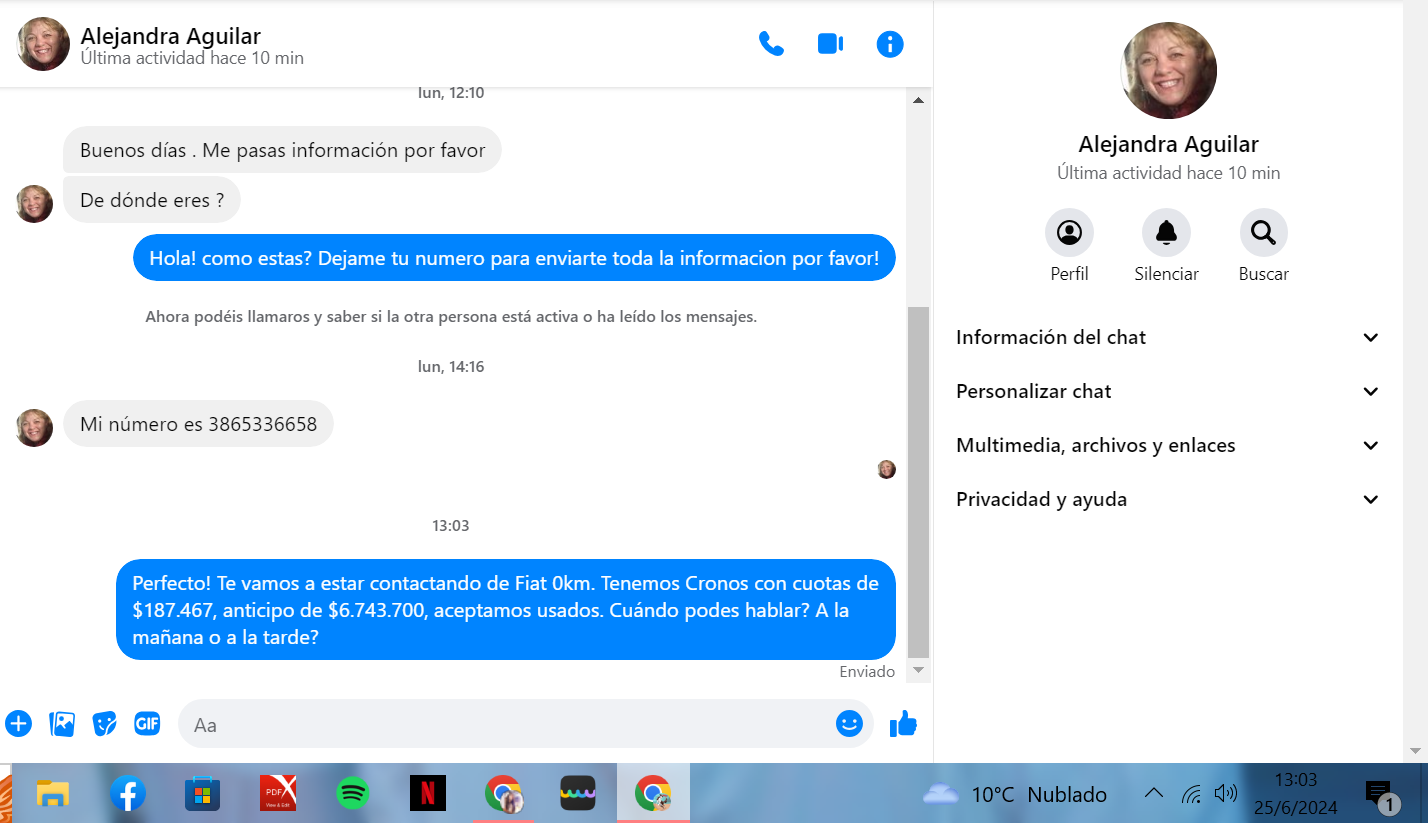The width and height of the screenshot is (1428, 823).
Task: Open Windows notification center icon
Action: point(1378,794)
